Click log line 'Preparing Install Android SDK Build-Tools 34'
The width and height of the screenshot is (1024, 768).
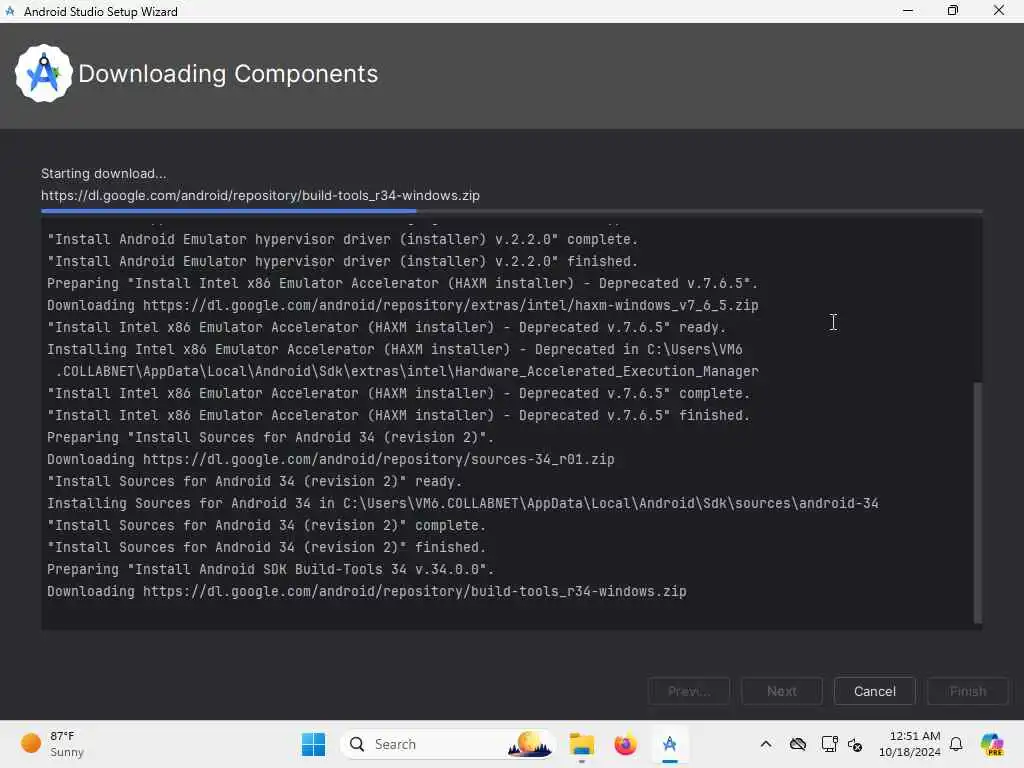270,569
